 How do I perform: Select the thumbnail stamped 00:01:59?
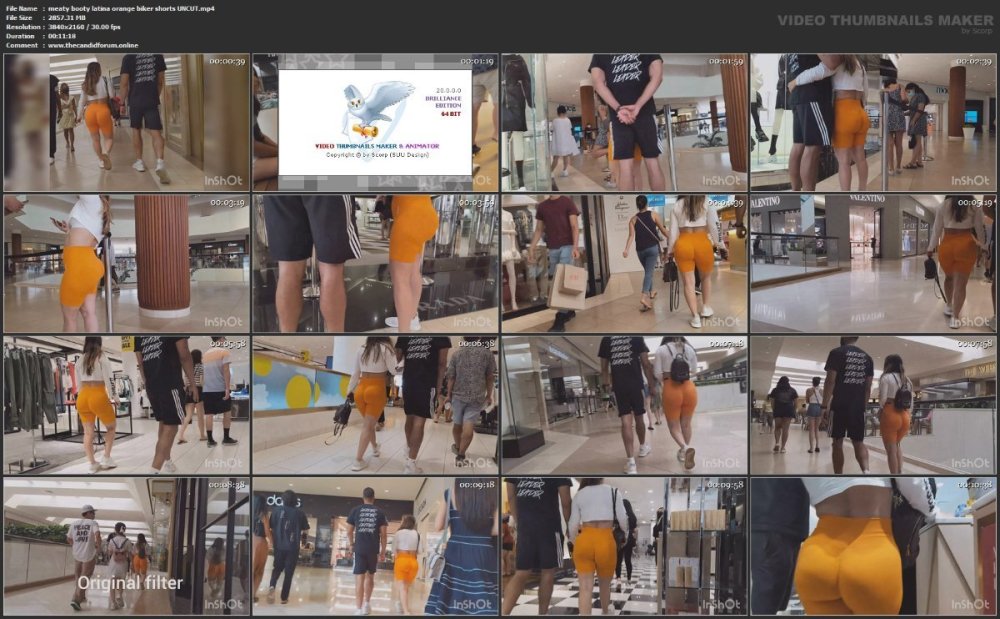[x=624, y=122]
